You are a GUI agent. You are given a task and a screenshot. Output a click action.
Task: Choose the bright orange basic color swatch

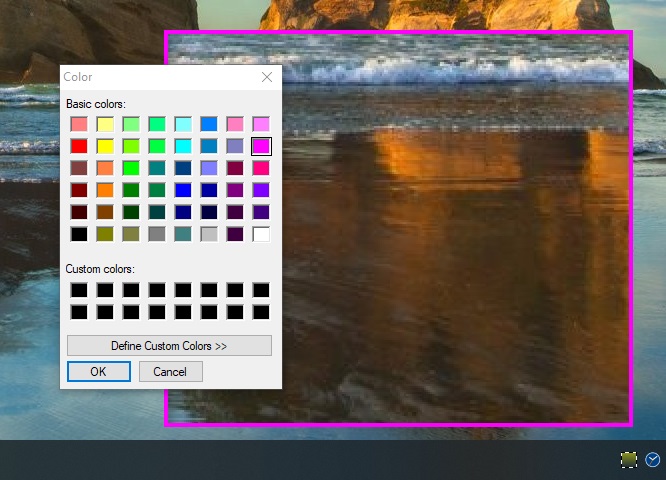click(x=105, y=190)
